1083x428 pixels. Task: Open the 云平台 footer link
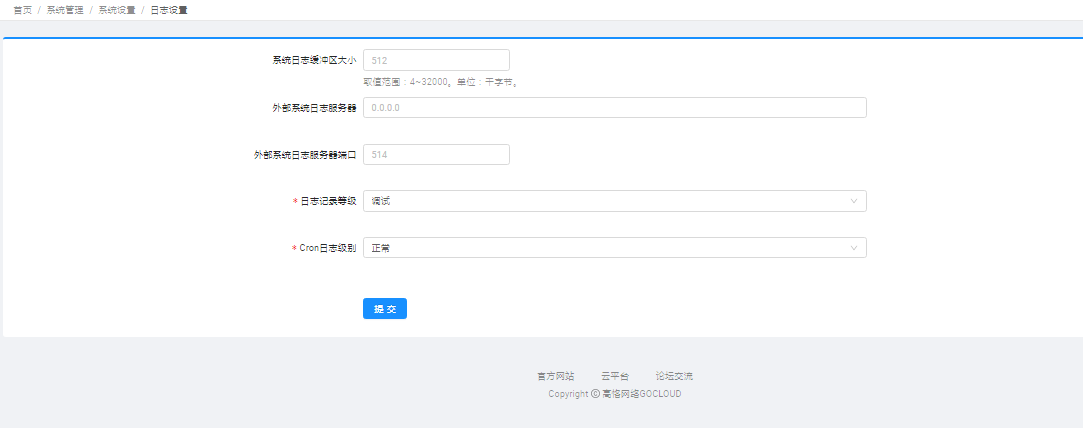pyautogui.click(x=615, y=376)
